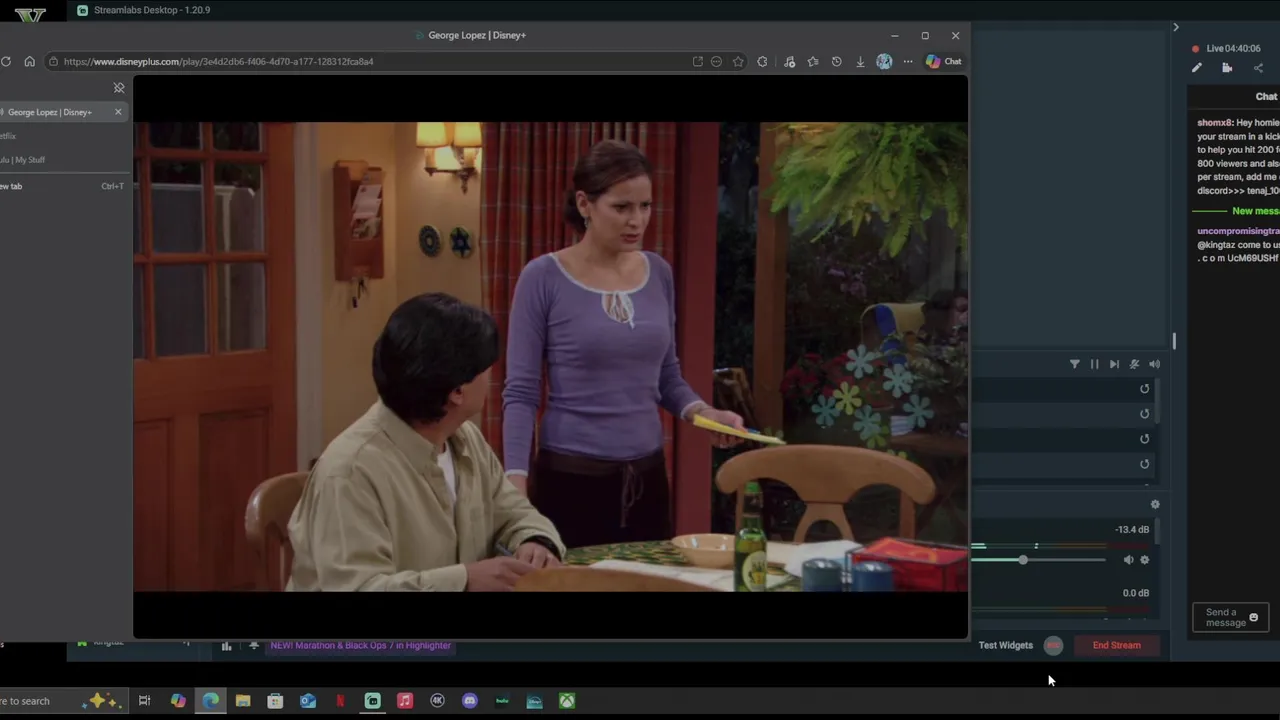The image size is (1280, 720).
Task: Open Discord from the taskbar
Action: pos(470,701)
